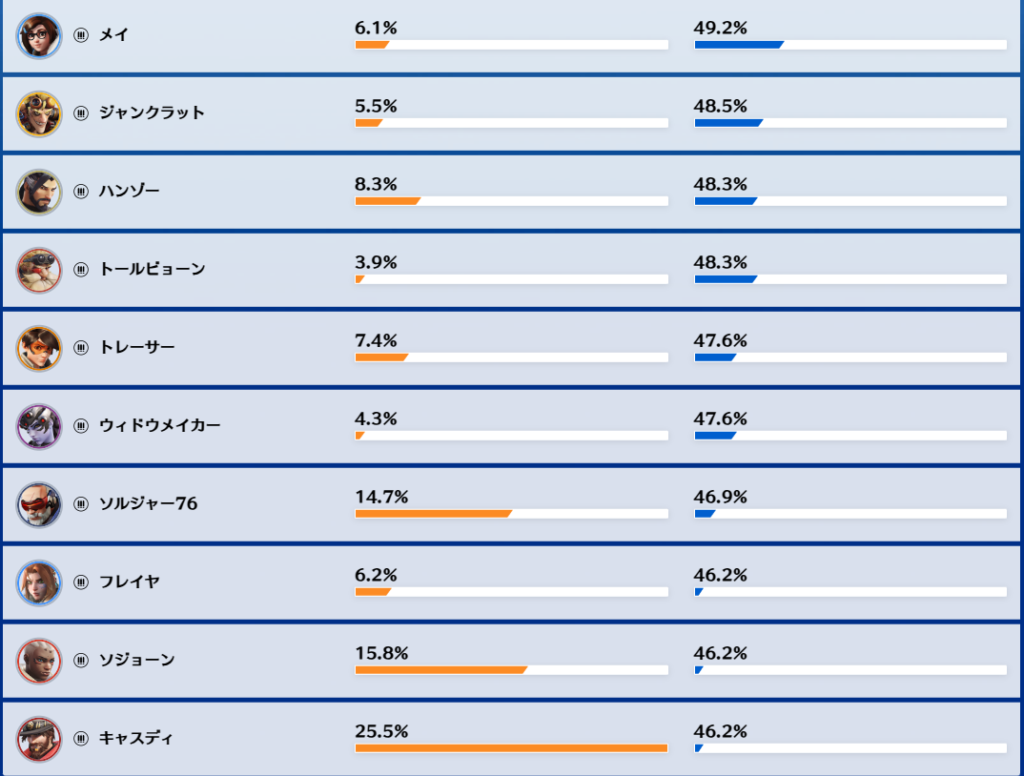Screen dimensions: 1024x776
Task: Open the ジャンクラット hero name link
Action: click(x=152, y=113)
